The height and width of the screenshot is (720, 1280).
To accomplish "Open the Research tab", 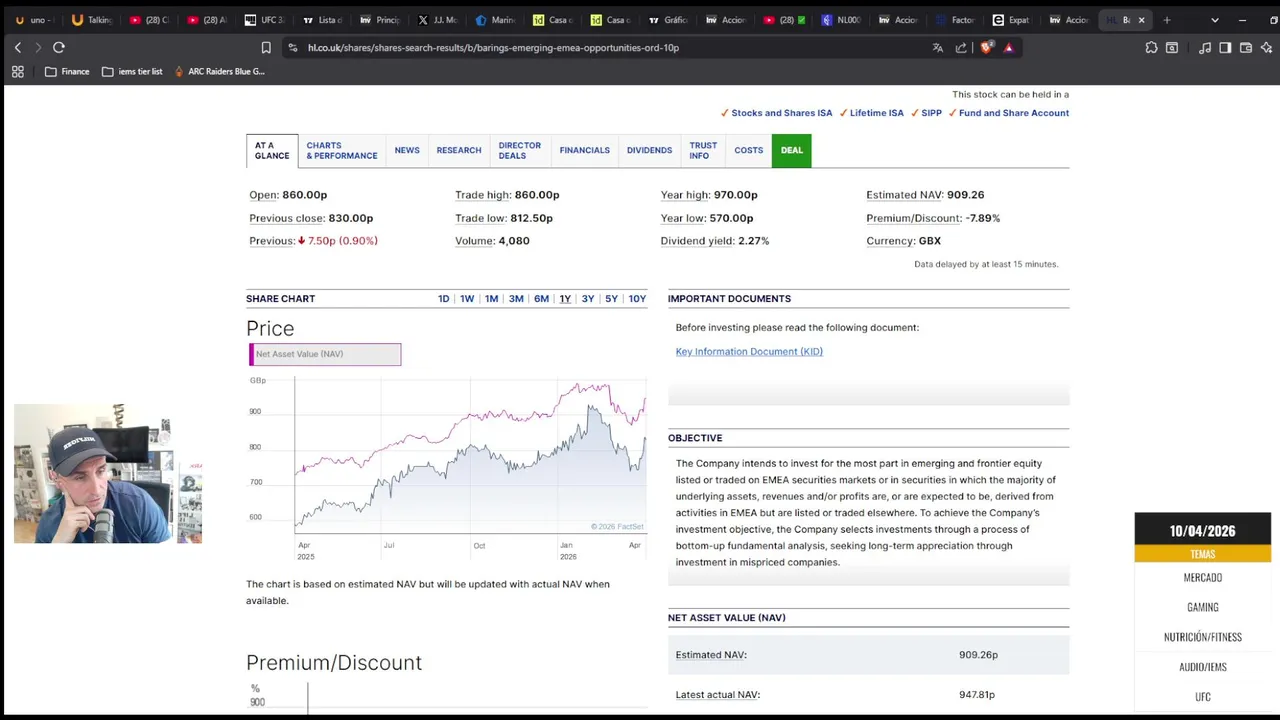I will pos(459,150).
